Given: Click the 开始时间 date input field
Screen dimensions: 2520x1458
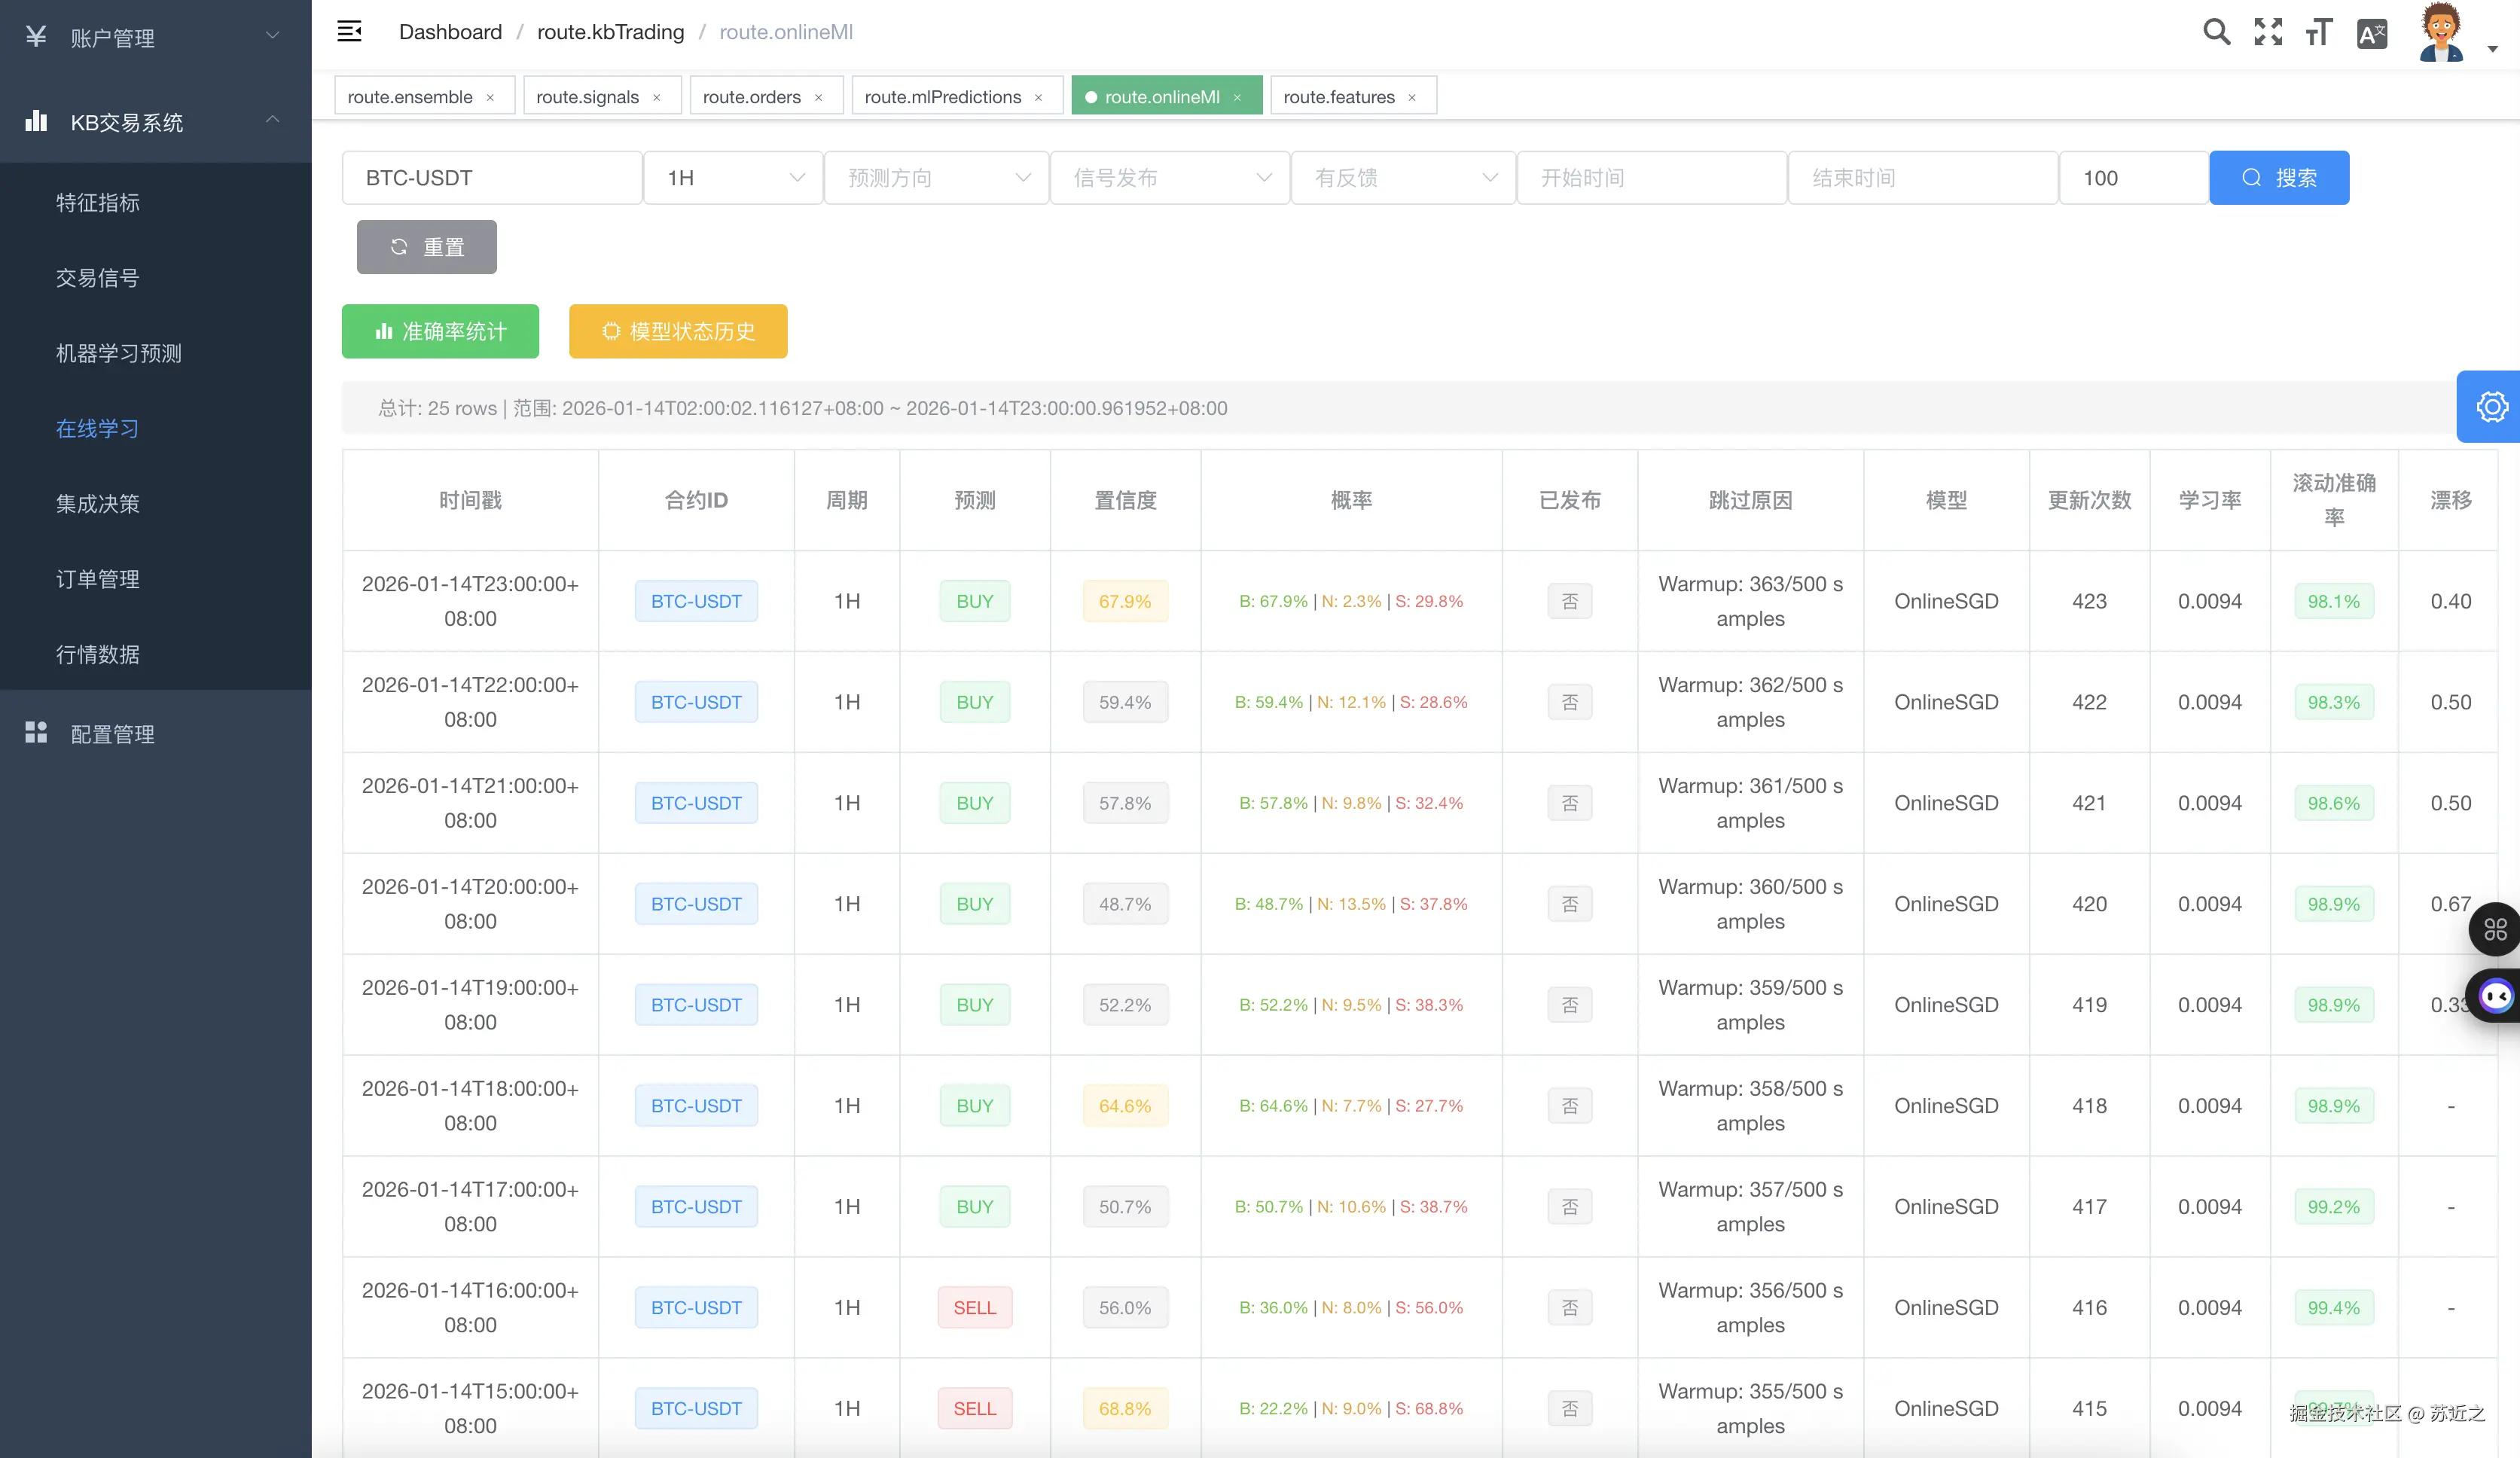Looking at the screenshot, I should [x=1651, y=178].
